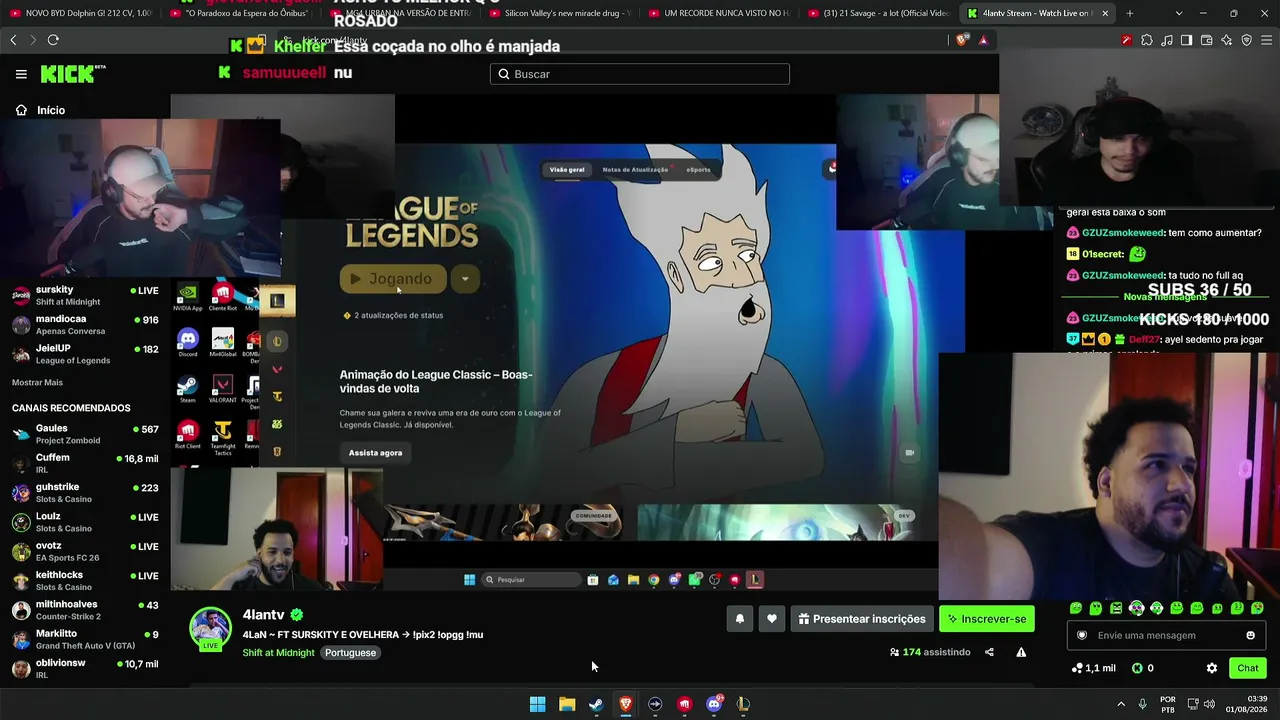Open the channel points 1,1 mil counter

pos(1093,668)
